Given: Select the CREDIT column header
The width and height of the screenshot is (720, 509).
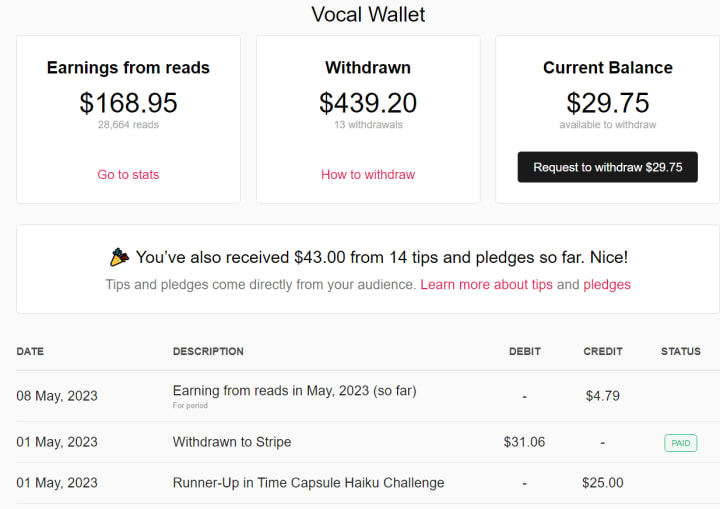Looking at the screenshot, I should click(x=603, y=351).
